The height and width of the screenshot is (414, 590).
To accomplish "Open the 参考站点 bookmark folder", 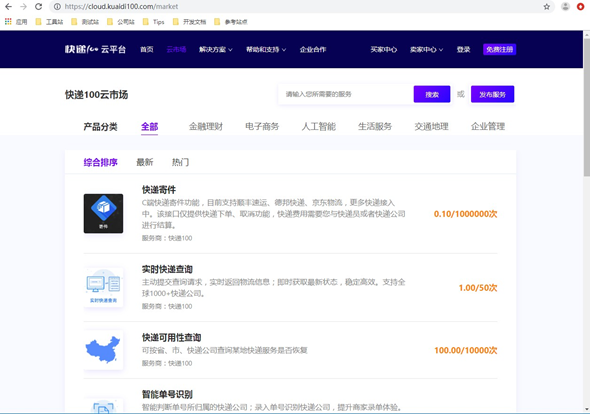I will 231,22.
